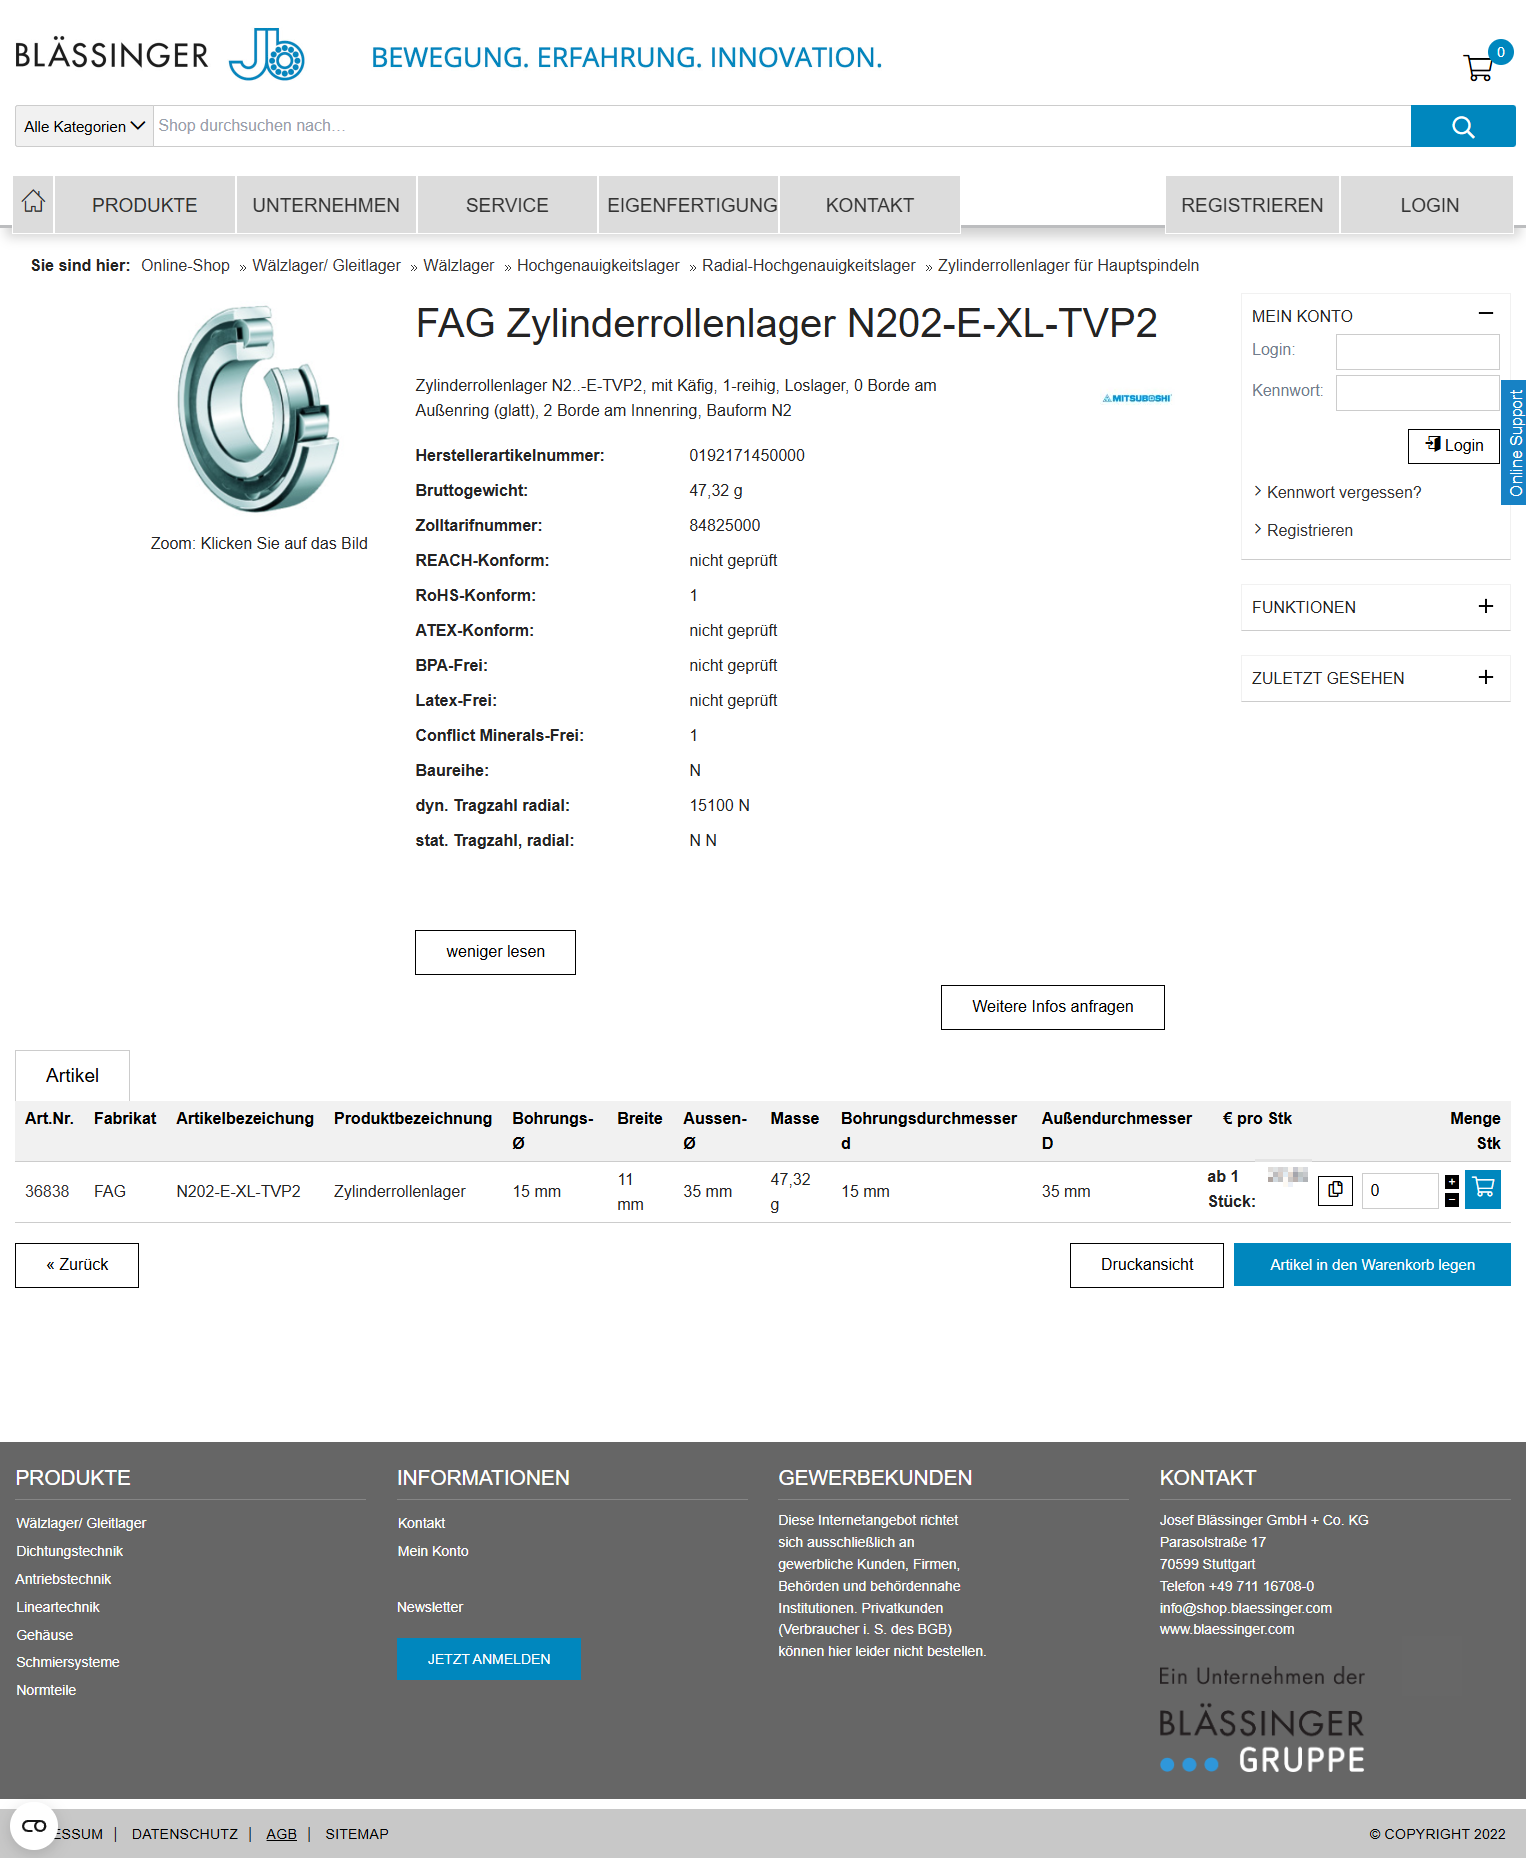
Task: Click the magnifier search button
Action: pyautogui.click(x=1462, y=126)
